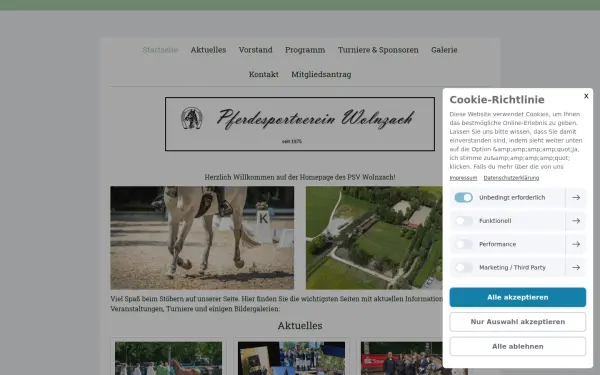Open the Programm menu item

tap(305, 50)
